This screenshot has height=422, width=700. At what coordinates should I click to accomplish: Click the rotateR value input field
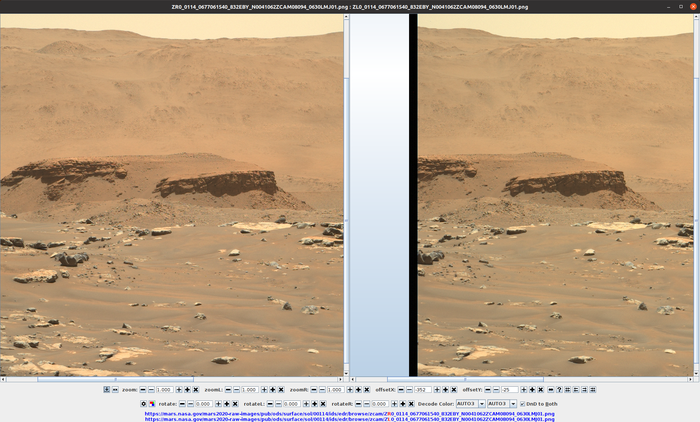click(380, 404)
